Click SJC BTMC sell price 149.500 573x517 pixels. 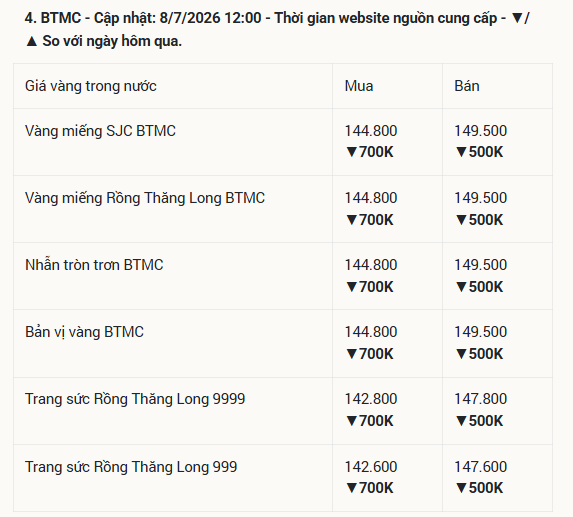tap(480, 131)
